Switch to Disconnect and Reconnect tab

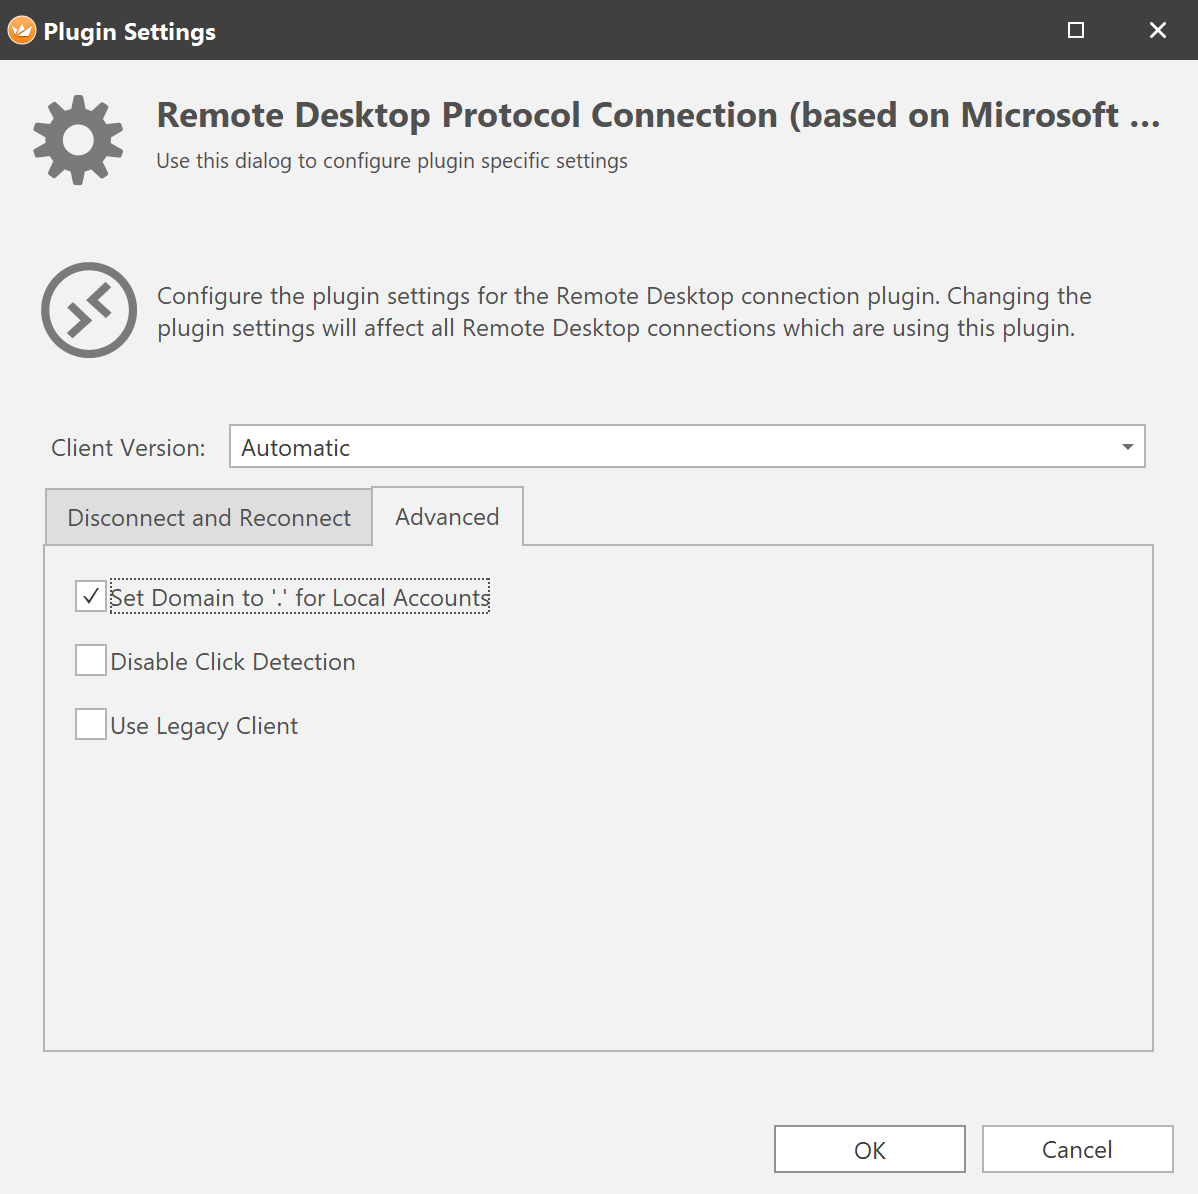click(x=209, y=518)
